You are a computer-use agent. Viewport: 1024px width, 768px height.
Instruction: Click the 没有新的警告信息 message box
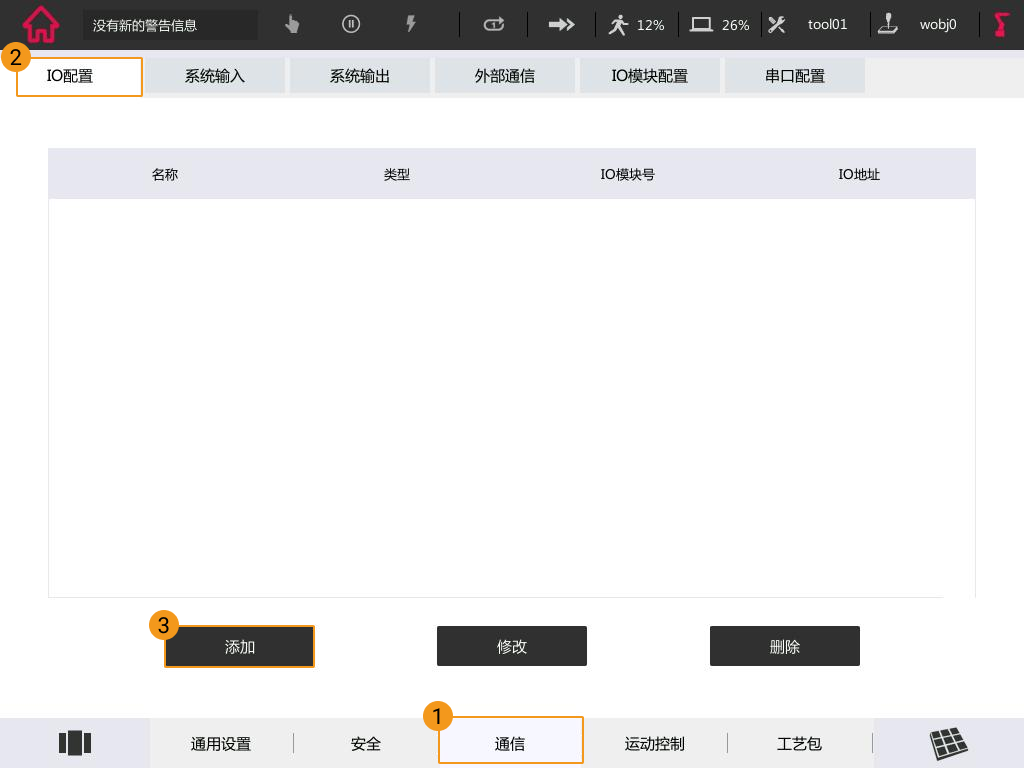click(x=170, y=25)
